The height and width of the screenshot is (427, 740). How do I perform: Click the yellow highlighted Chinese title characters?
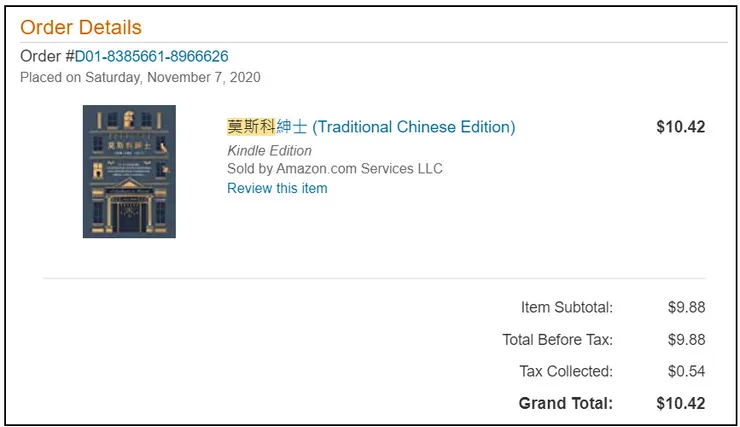[251, 127]
